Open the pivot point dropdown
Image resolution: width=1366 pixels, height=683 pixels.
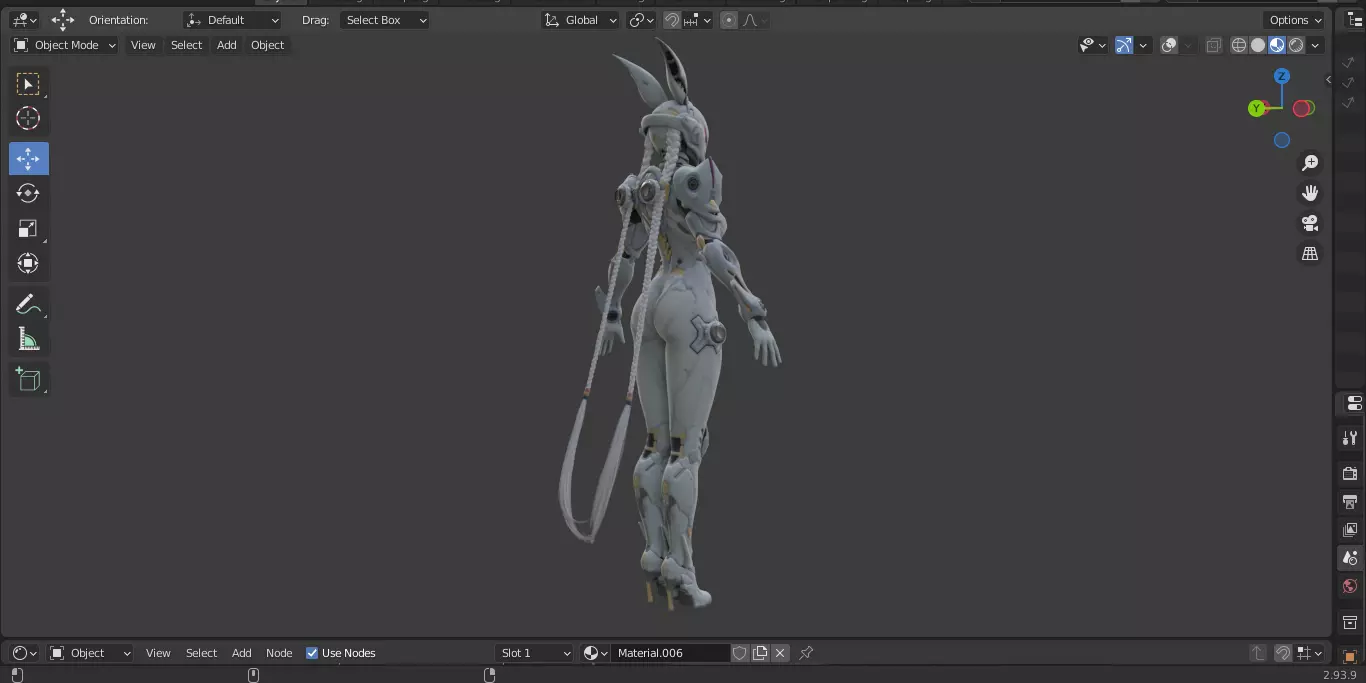coord(641,20)
